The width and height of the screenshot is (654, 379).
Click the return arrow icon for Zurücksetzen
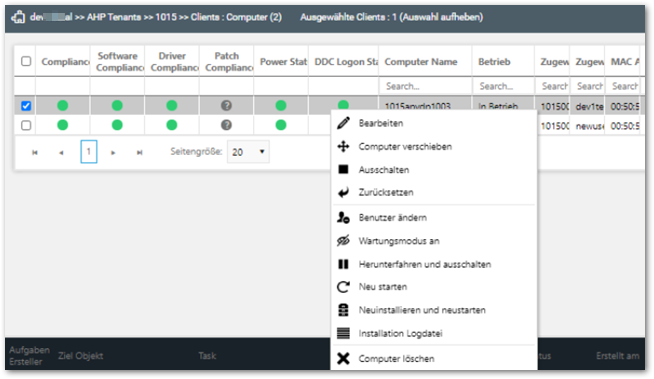coord(343,192)
